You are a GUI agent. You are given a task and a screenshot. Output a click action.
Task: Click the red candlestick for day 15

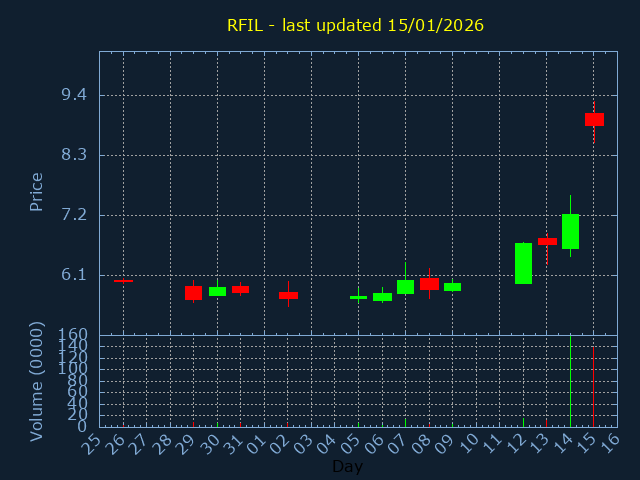(594, 119)
